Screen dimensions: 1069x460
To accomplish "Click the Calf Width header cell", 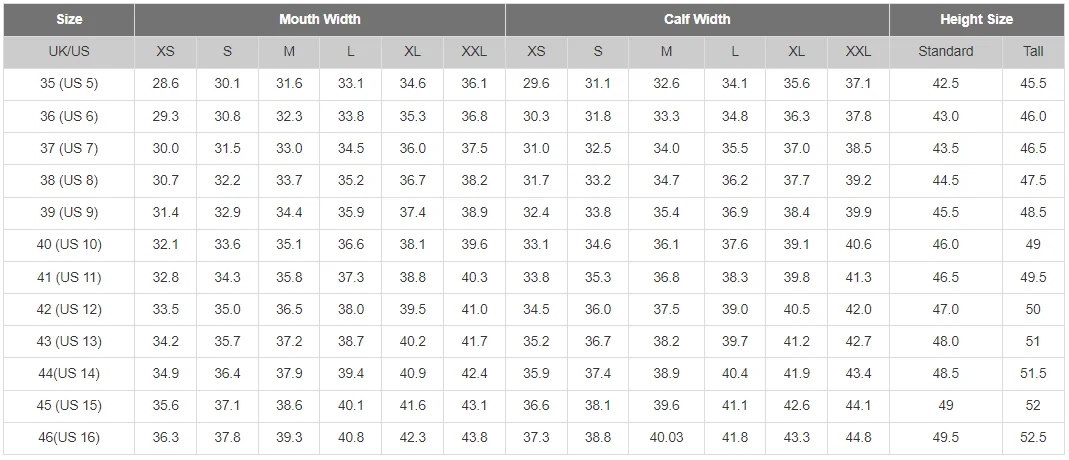I will click(x=697, y=20).
